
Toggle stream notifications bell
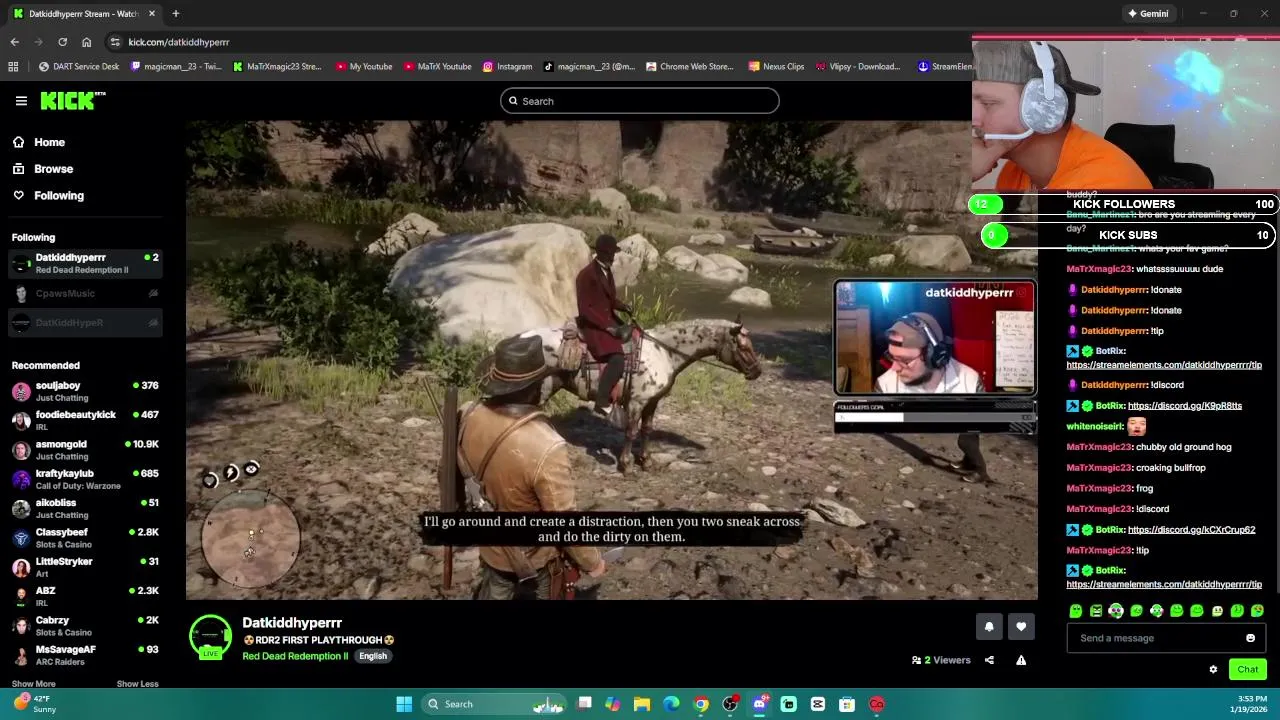point(989,627)
